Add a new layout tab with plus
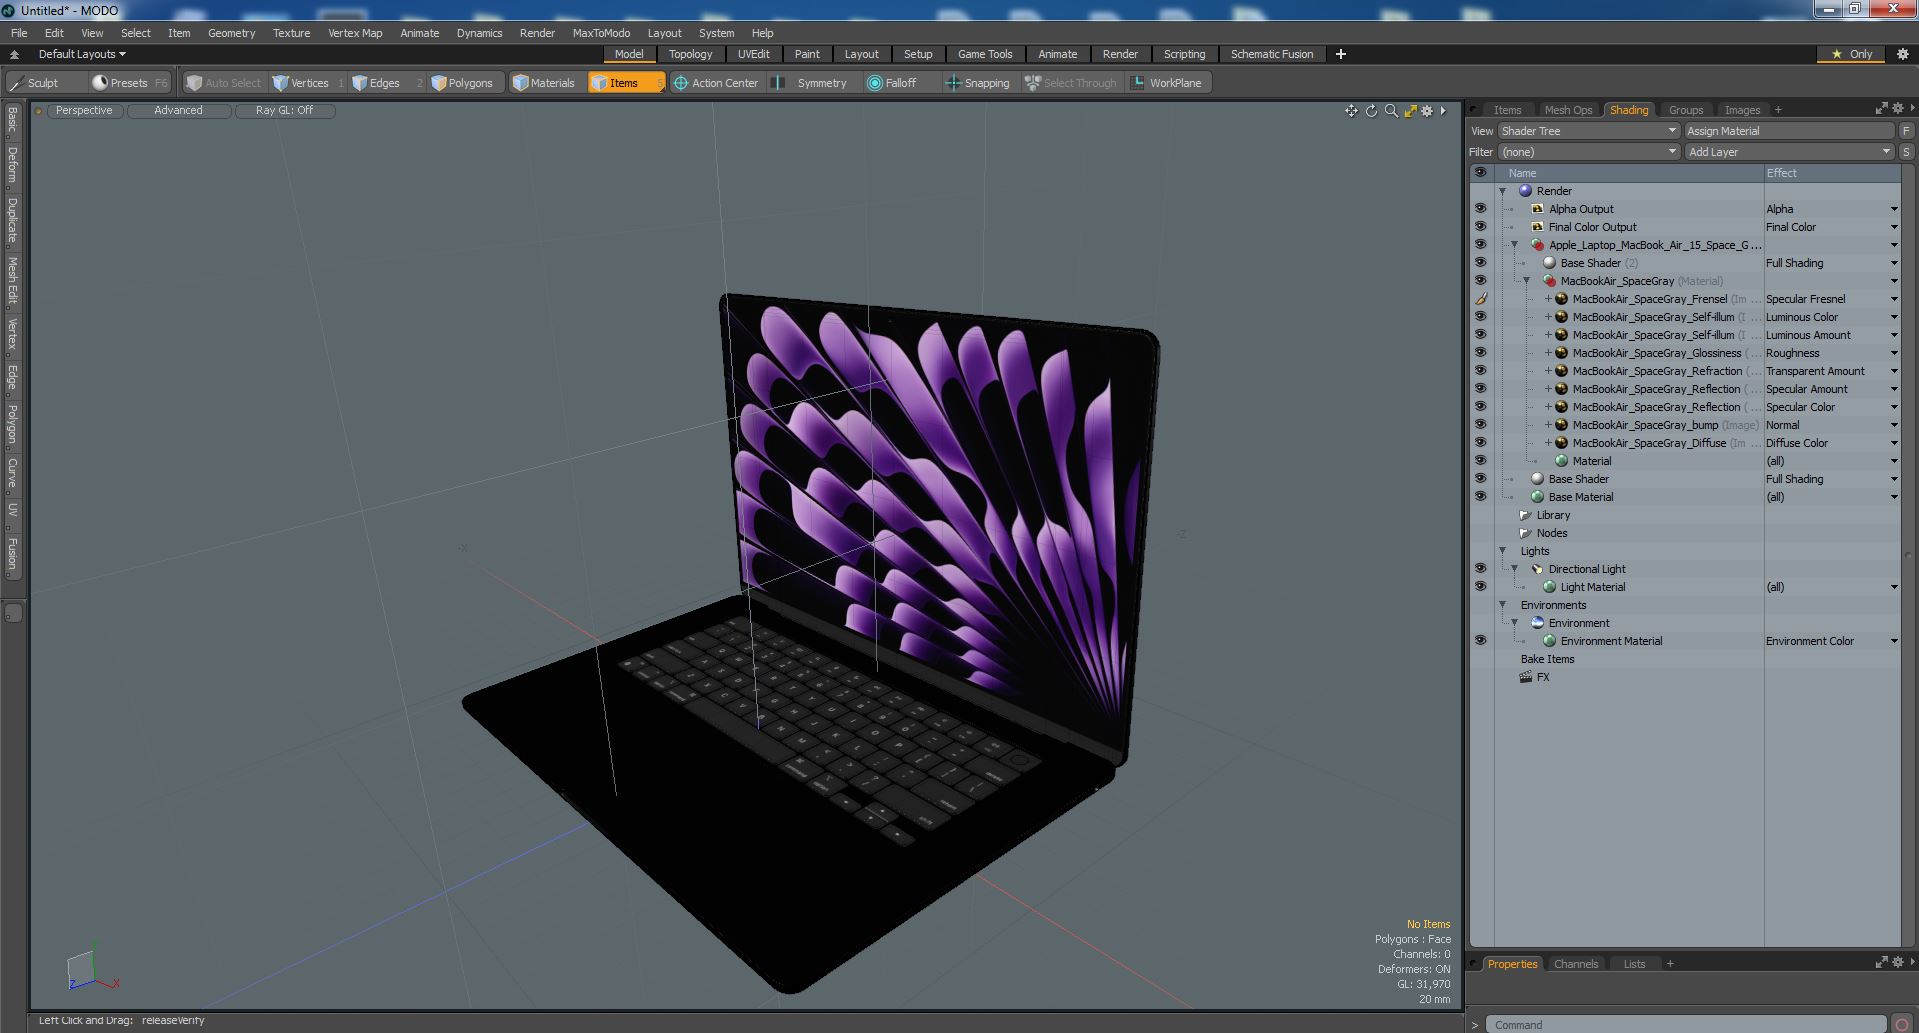The height and width of the screenshot is (1033, 1919). (1341, 54)
